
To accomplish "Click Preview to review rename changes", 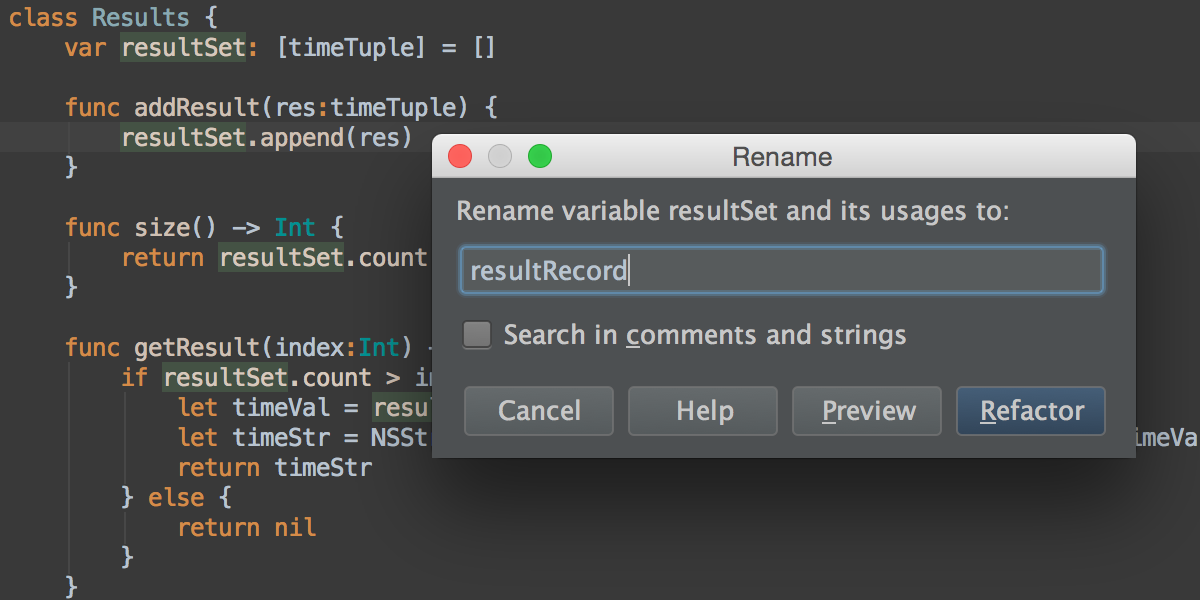I will click(866, 410).
